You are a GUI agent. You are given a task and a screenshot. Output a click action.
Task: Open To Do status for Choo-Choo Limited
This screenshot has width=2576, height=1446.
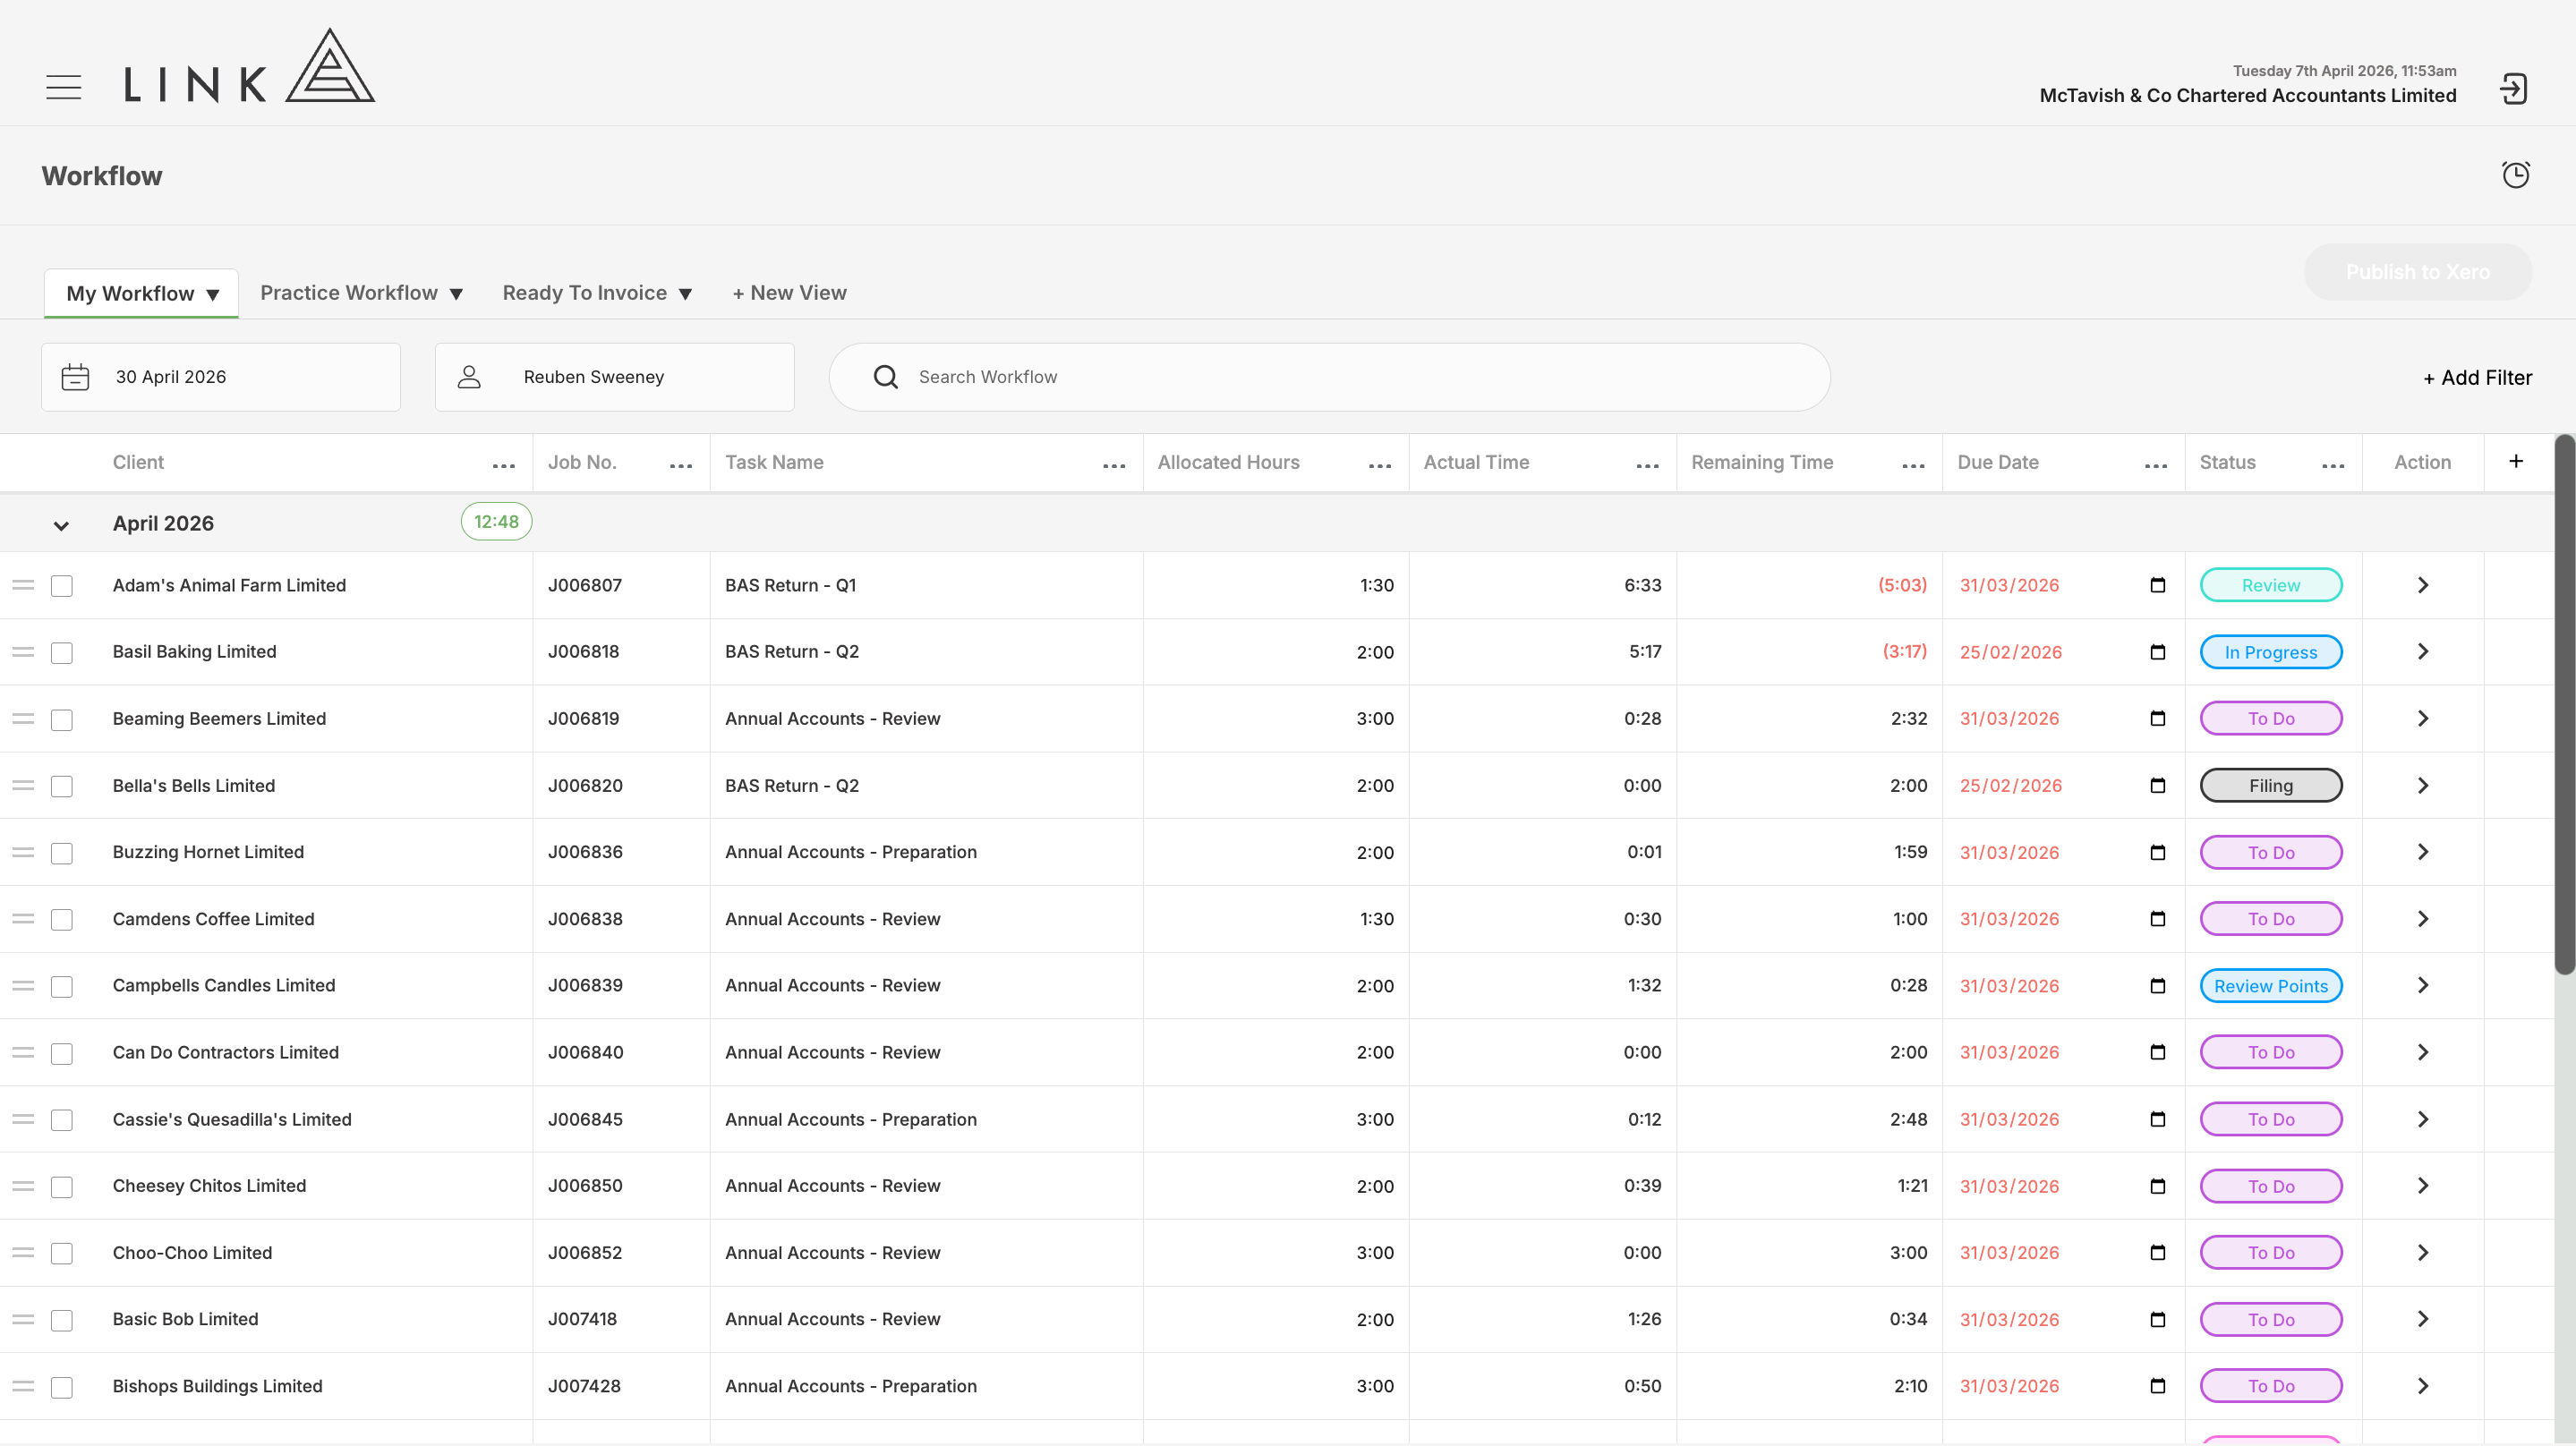point(2271,1253)
